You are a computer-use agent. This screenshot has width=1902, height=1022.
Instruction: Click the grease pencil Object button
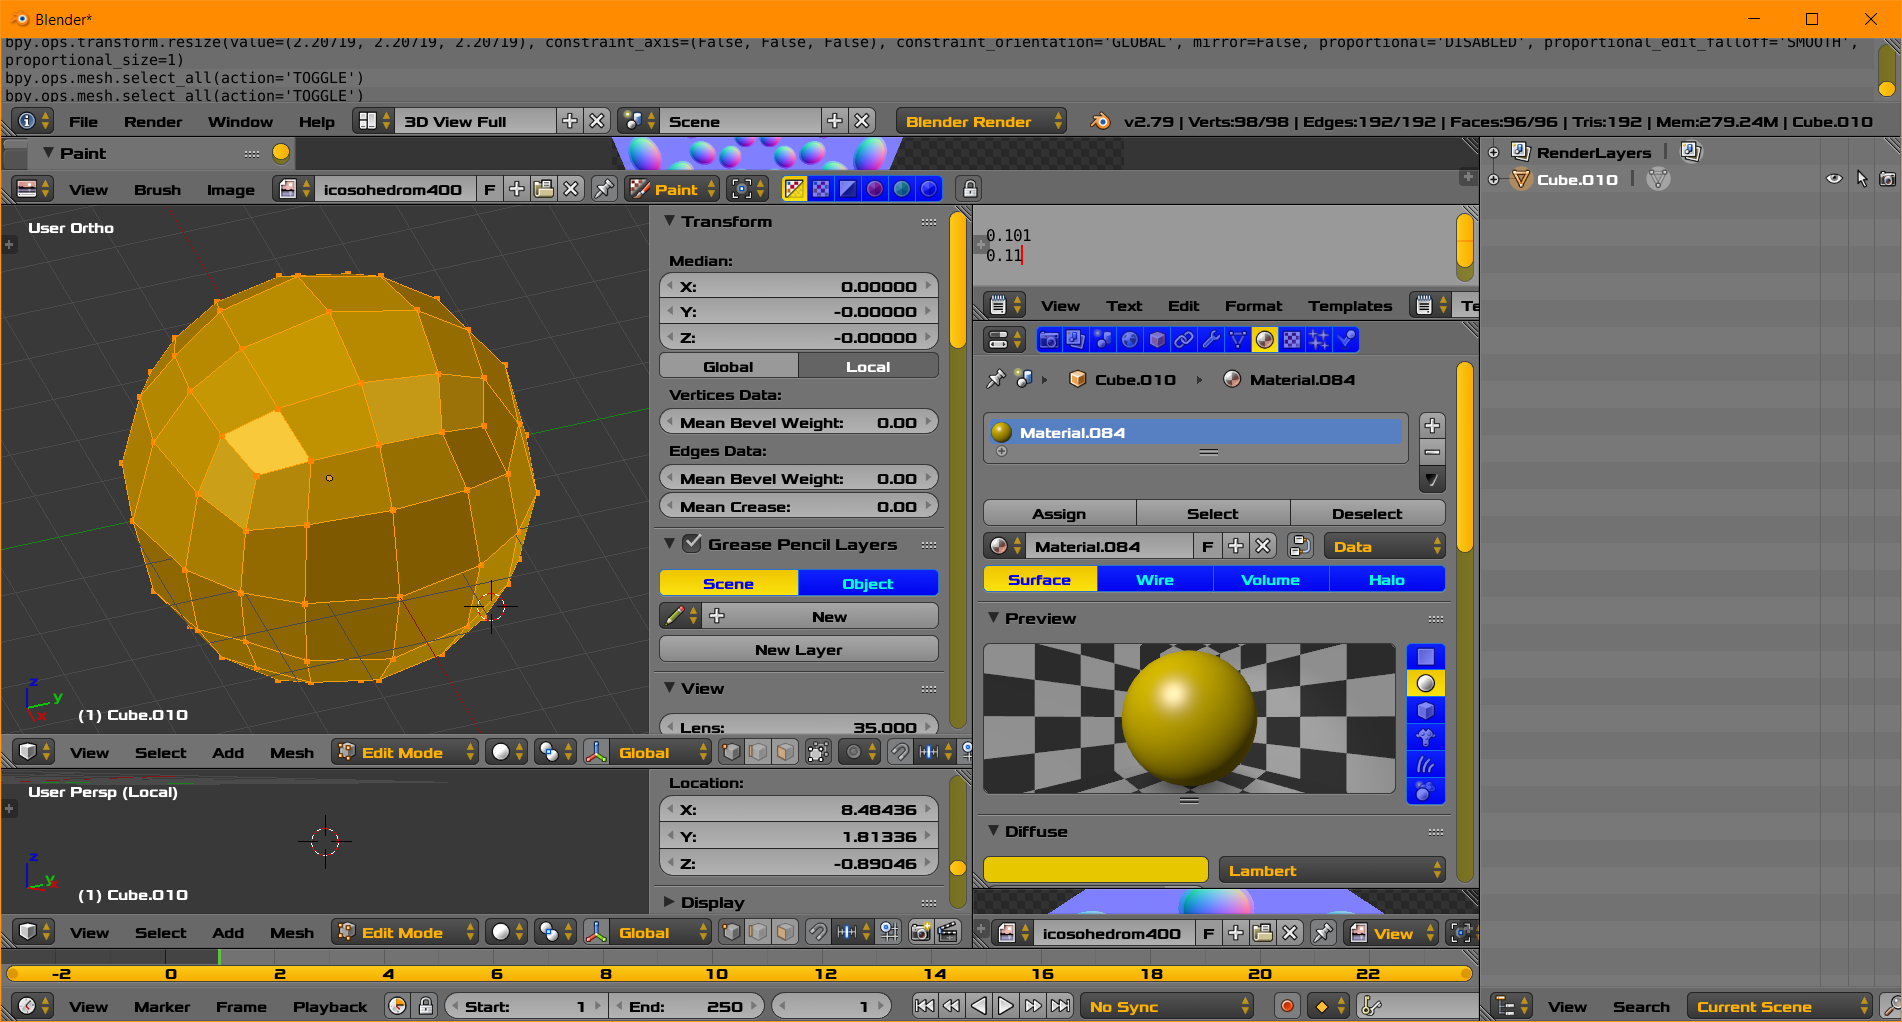click(868, 583)
